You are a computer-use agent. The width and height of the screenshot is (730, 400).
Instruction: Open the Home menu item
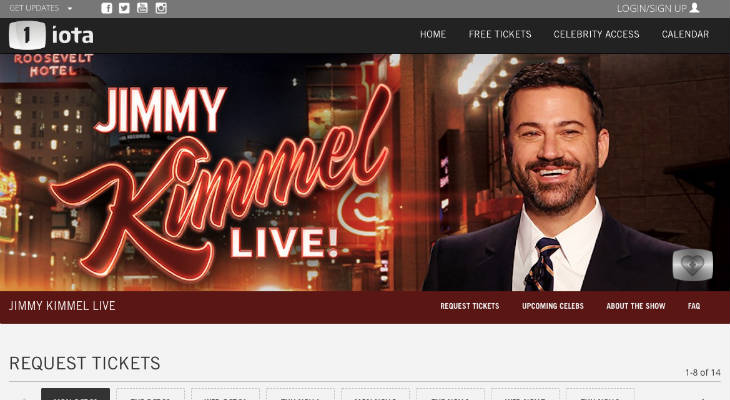[x=433, y=34]
